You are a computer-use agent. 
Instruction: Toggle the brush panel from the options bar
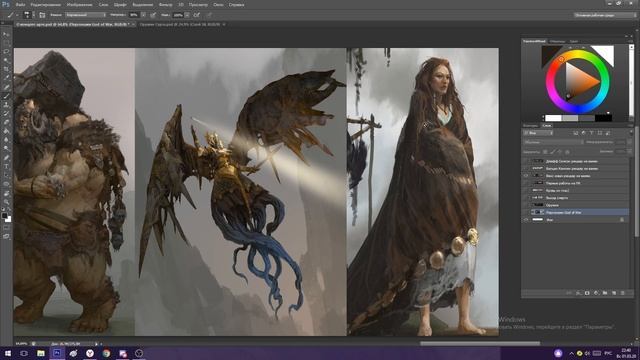[x=42, y=15]
